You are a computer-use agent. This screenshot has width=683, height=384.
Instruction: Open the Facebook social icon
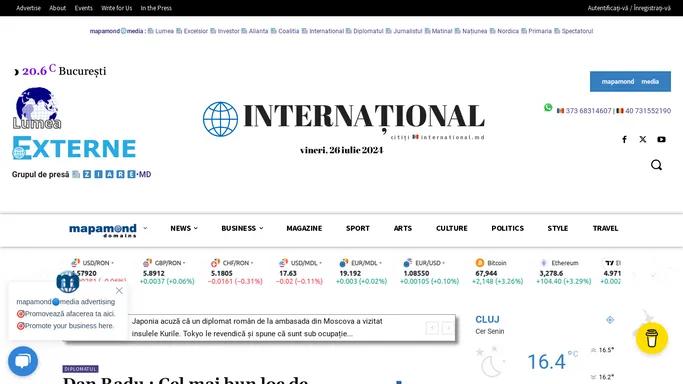click(624, 139)
